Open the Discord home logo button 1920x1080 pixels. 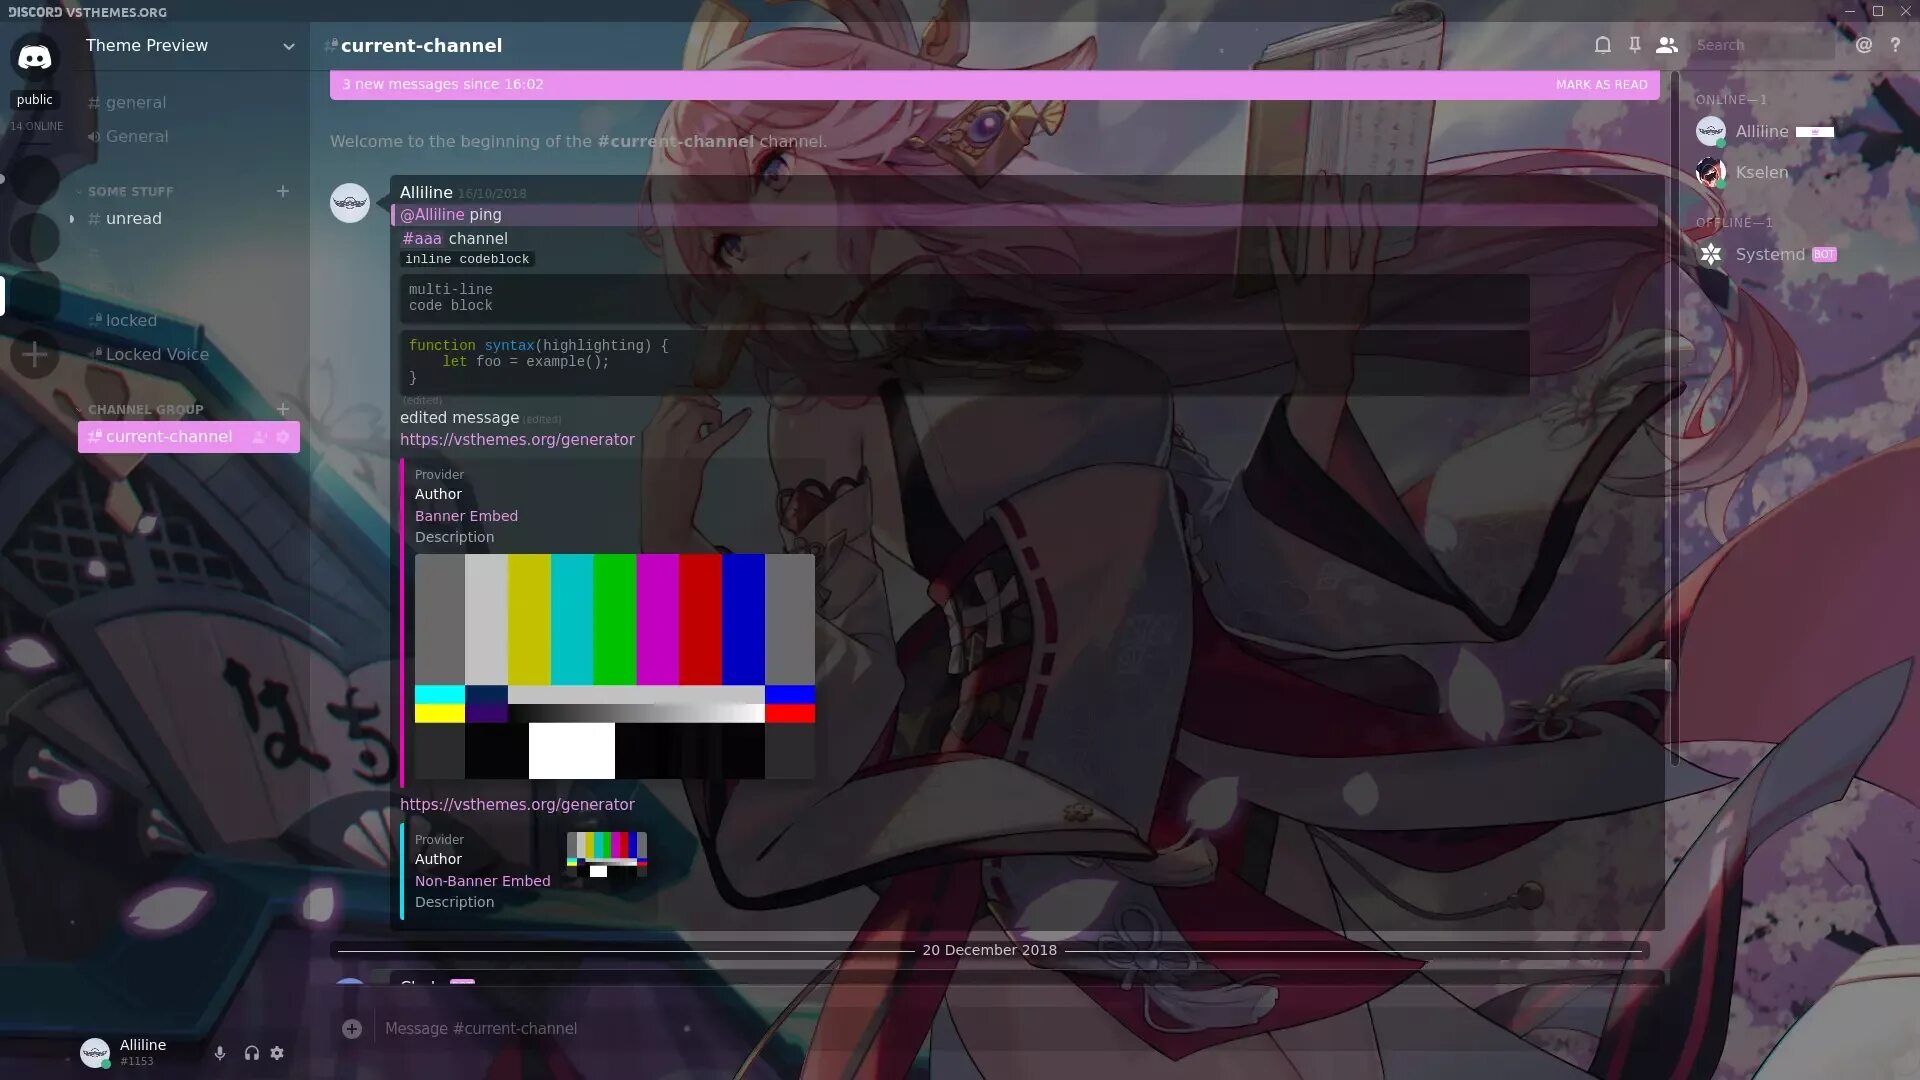click(35, 57)
